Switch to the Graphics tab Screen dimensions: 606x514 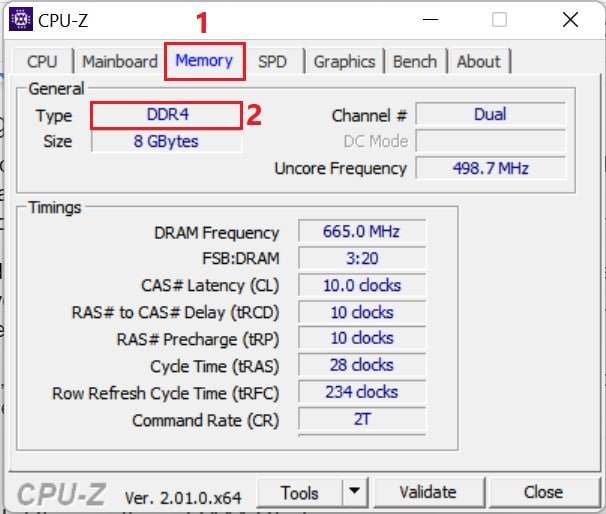tap(344, 61)
